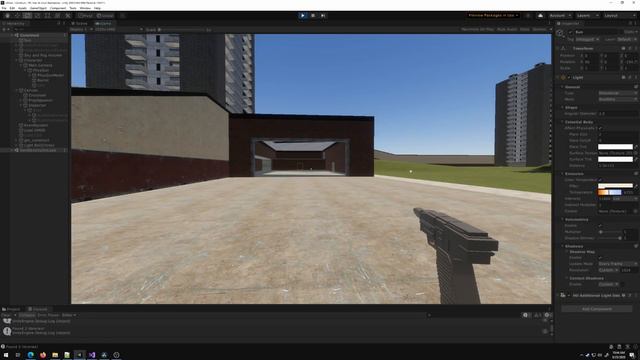Screen dimensions: 640x360
Task: Open the emission Filter color swatch
Action: click(x=616, y=186)
